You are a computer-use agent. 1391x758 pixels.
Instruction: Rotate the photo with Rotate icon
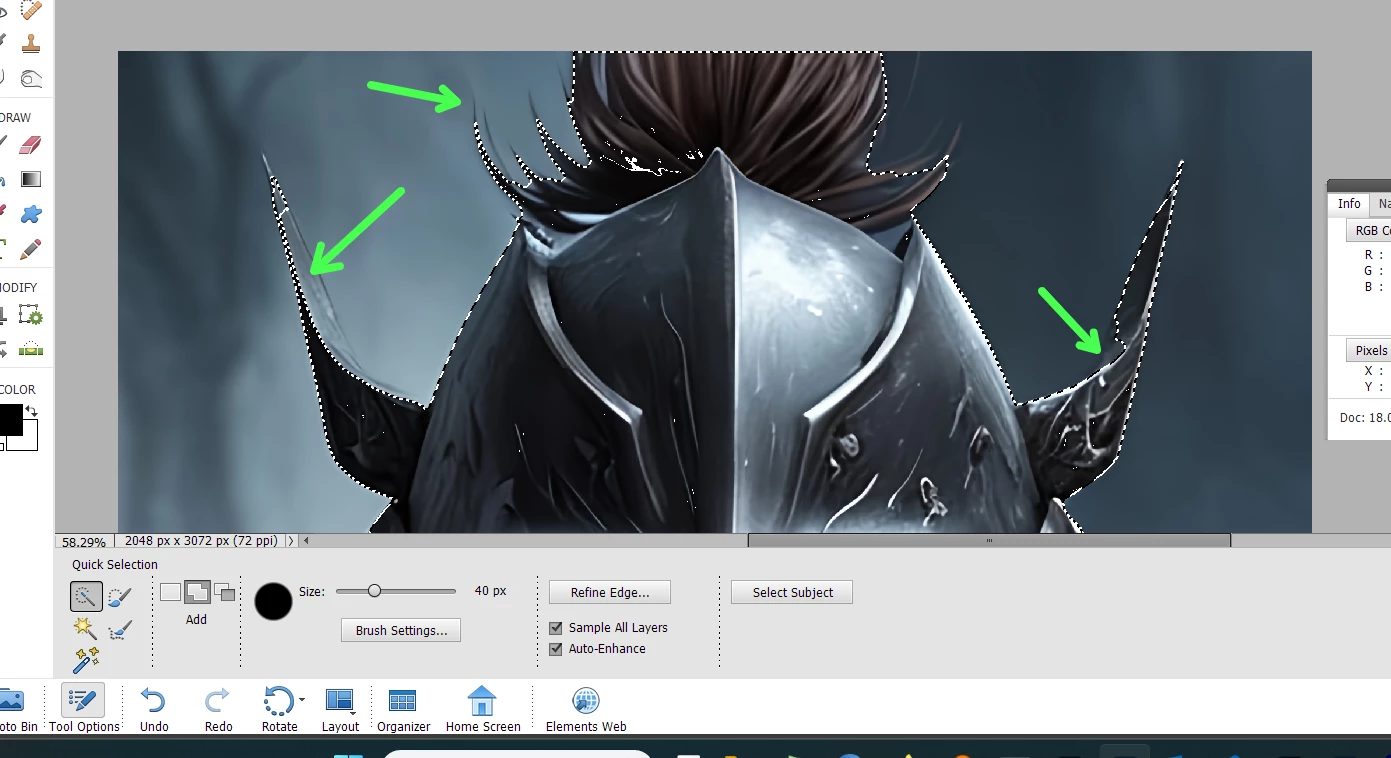click(x=277, y=701)
